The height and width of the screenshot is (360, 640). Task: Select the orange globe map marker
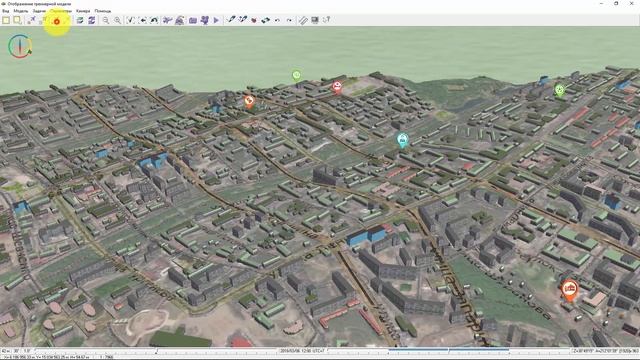click(249, 102)
